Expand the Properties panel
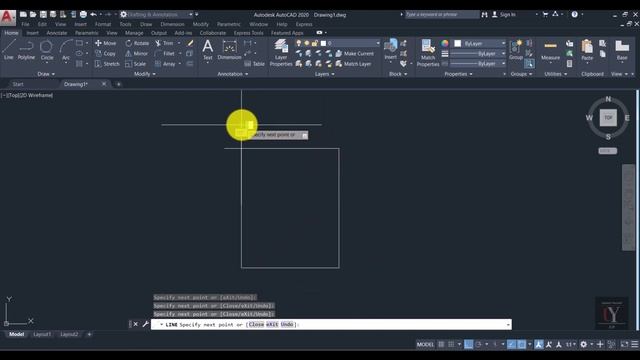The image size is (640, 360). [x=458, y=74]
